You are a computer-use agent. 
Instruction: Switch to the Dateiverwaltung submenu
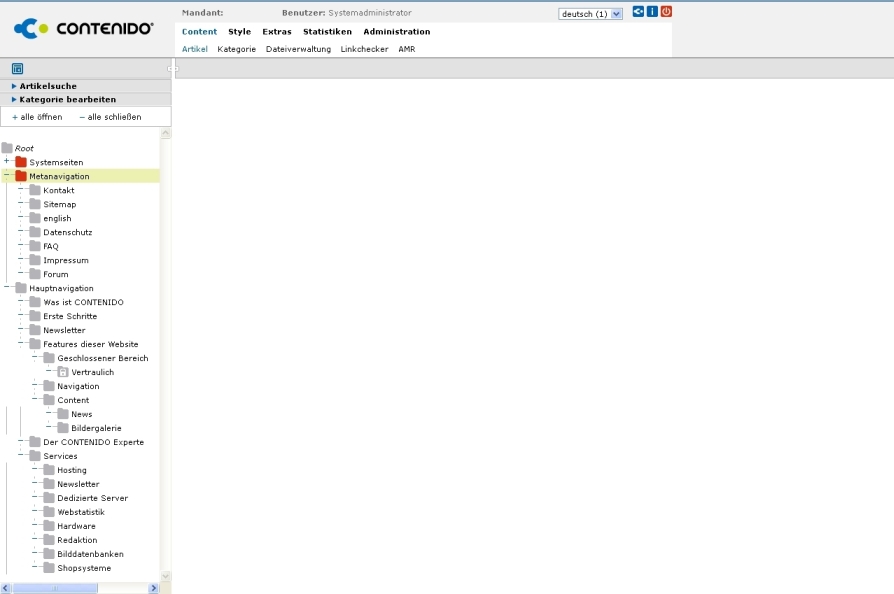tap(298, 49)
